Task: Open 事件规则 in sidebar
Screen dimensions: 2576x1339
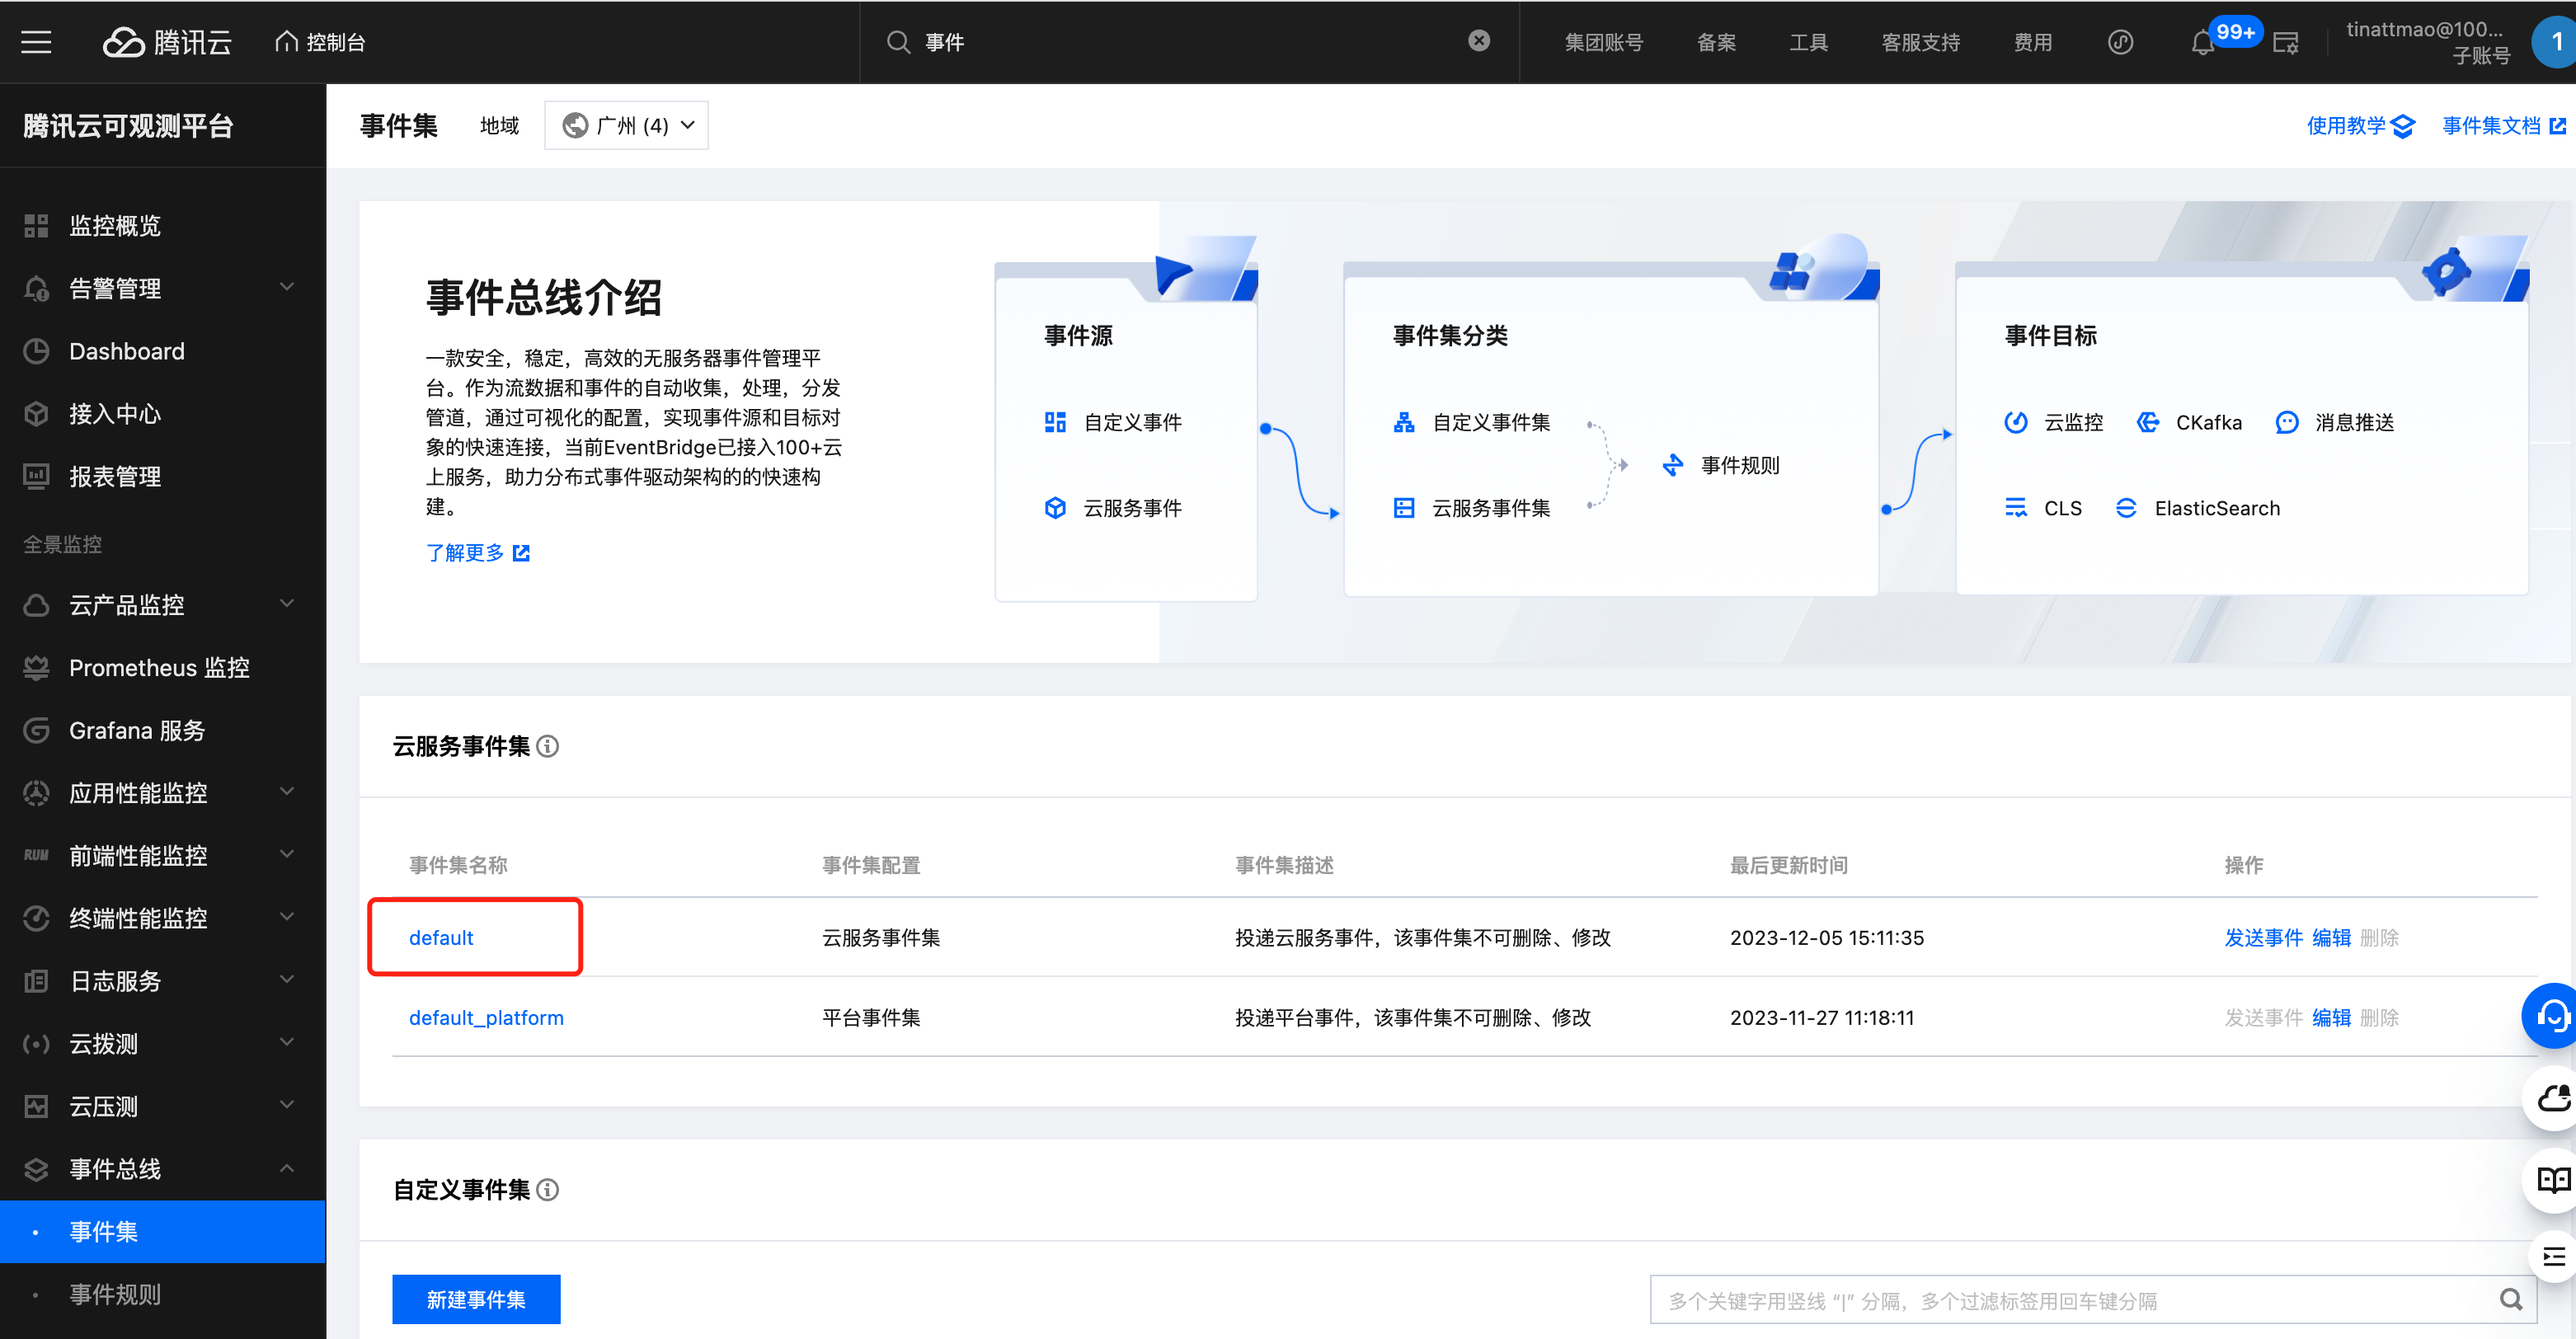Action: click(115, 1294)
